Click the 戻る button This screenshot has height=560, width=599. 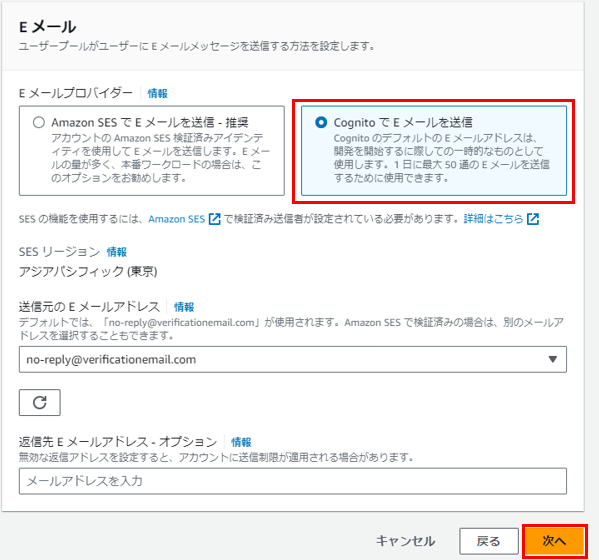click(489, 541)
